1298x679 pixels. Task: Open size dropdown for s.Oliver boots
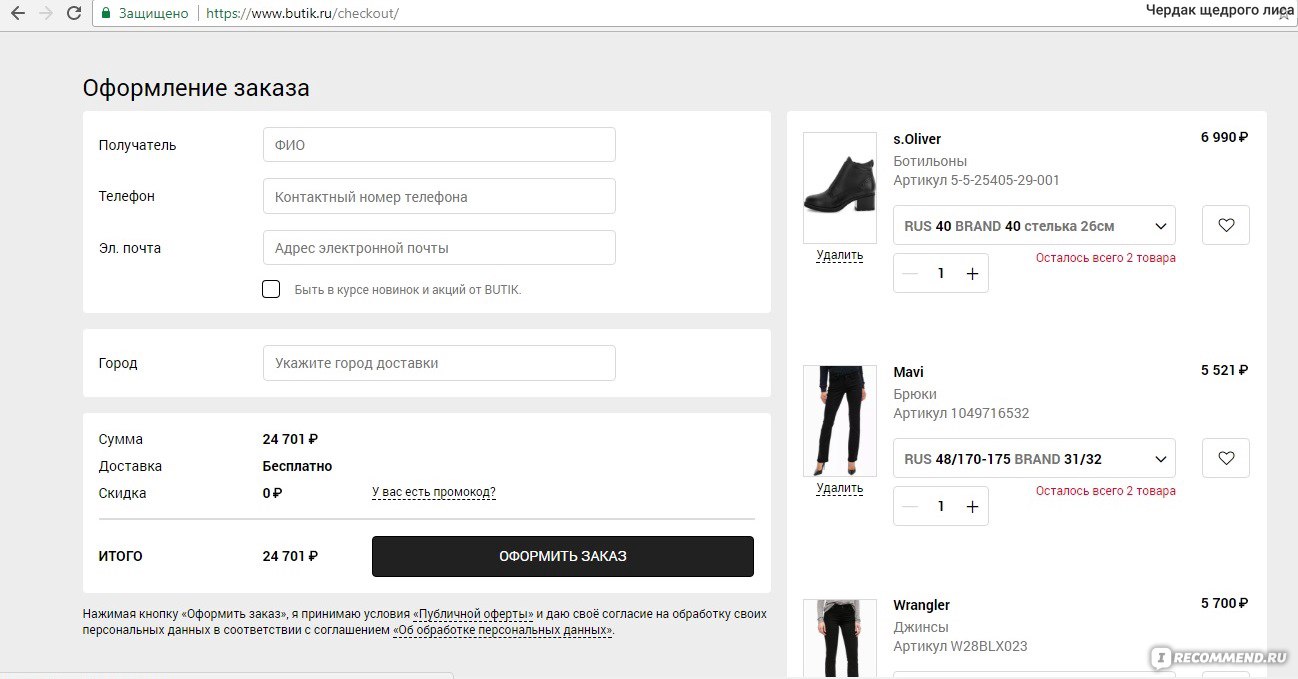coord(1034,226)
